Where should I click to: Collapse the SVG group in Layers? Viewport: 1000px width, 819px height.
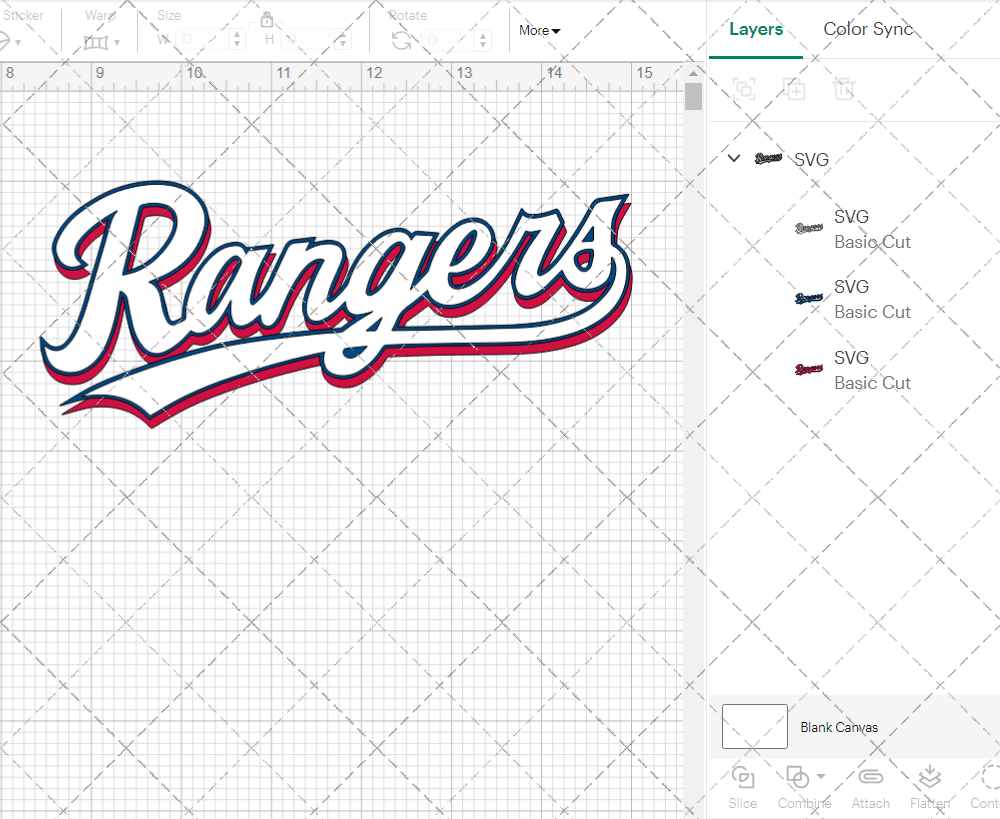[x=734, y=158]
